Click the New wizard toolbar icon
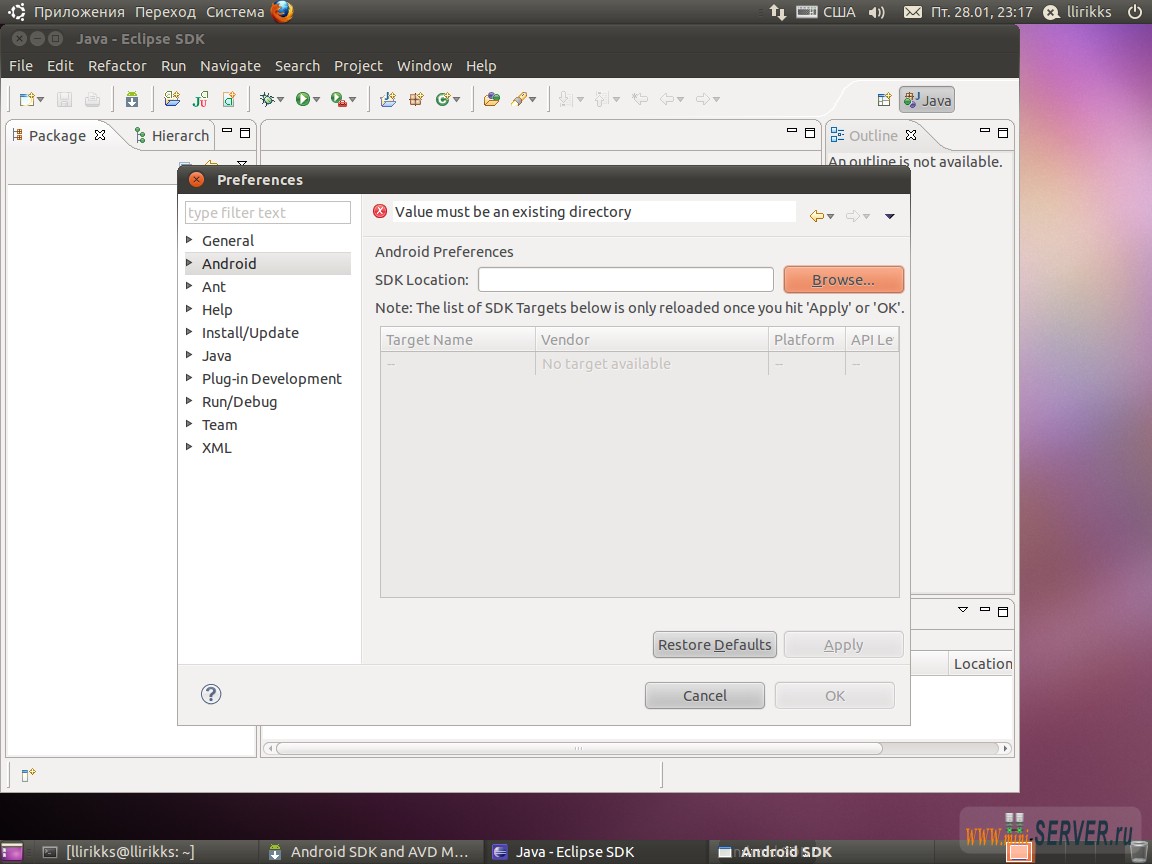This screenshot has width=1152, height=864. point(27,99)
